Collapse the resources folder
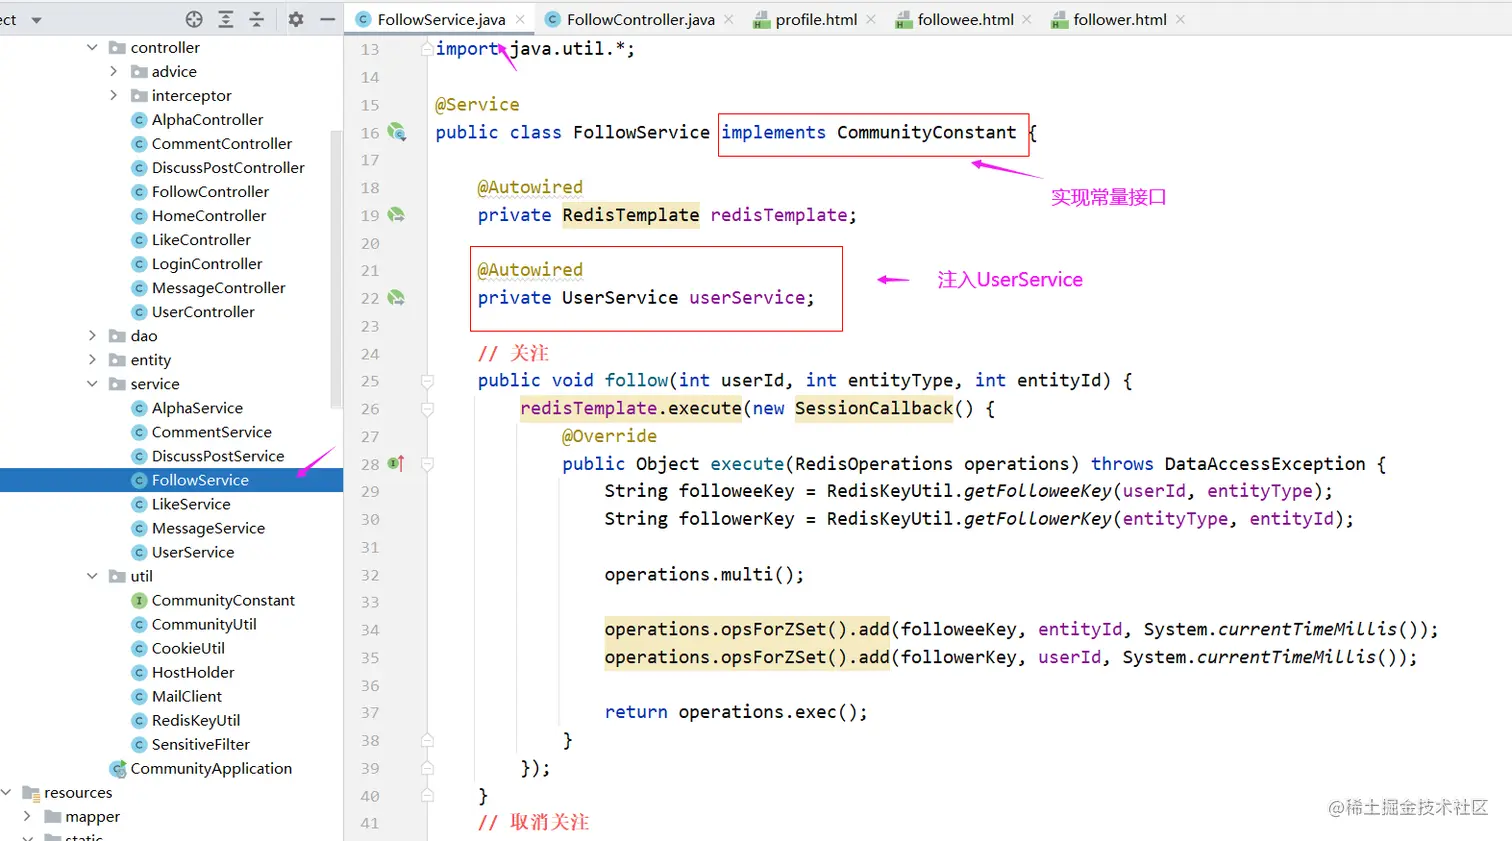The width and height of the screenshot is (1512, 841). tap(6, 792)
